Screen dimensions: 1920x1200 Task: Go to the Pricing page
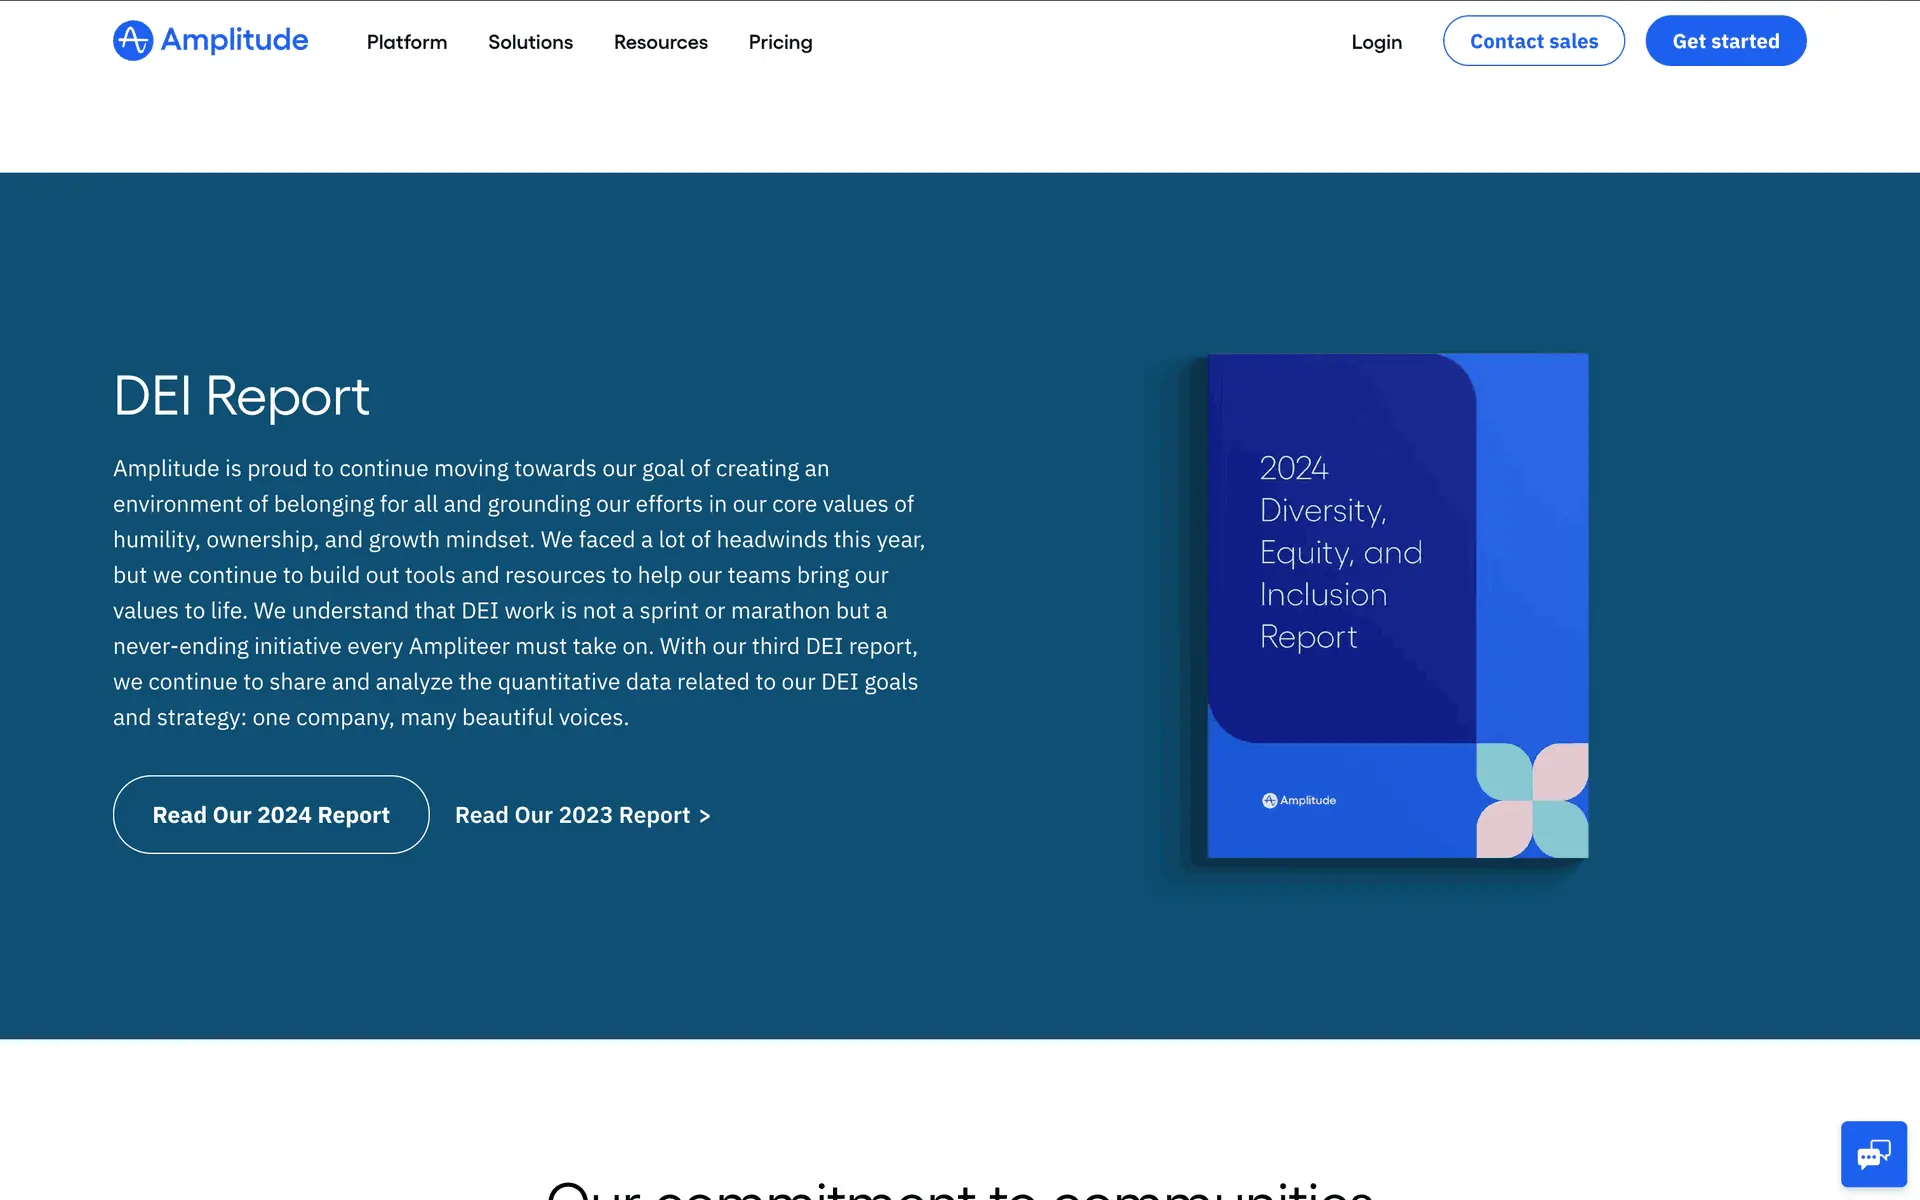[780, 42]
